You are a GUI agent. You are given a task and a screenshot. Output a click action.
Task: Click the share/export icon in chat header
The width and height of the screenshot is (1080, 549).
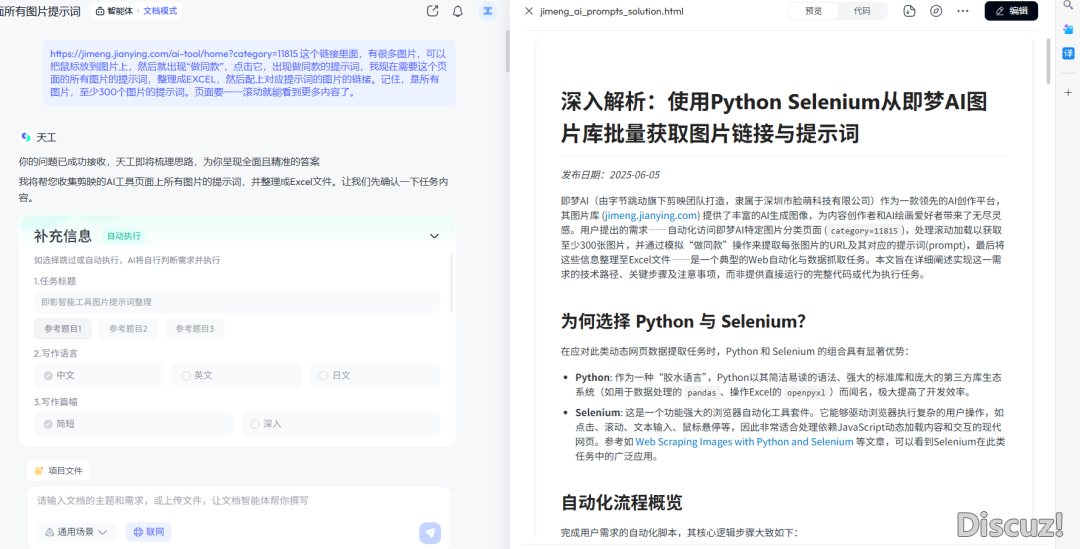coord(432,11)
